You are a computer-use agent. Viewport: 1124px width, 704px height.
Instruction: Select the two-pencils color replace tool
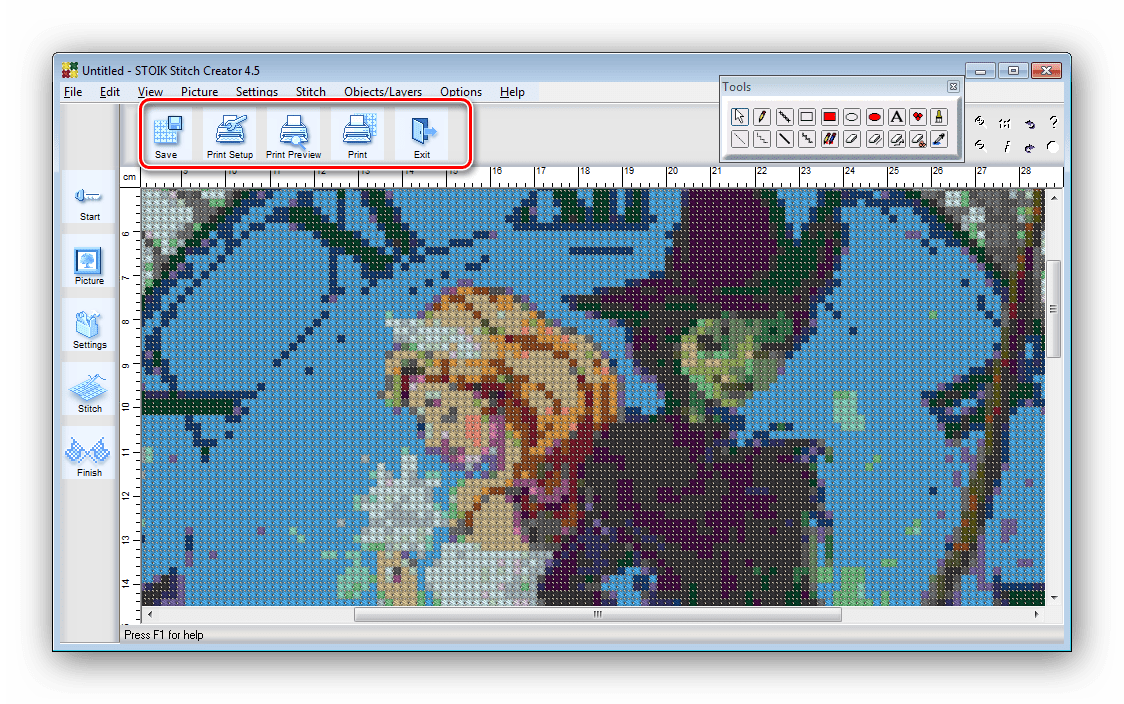coord(829,139)
